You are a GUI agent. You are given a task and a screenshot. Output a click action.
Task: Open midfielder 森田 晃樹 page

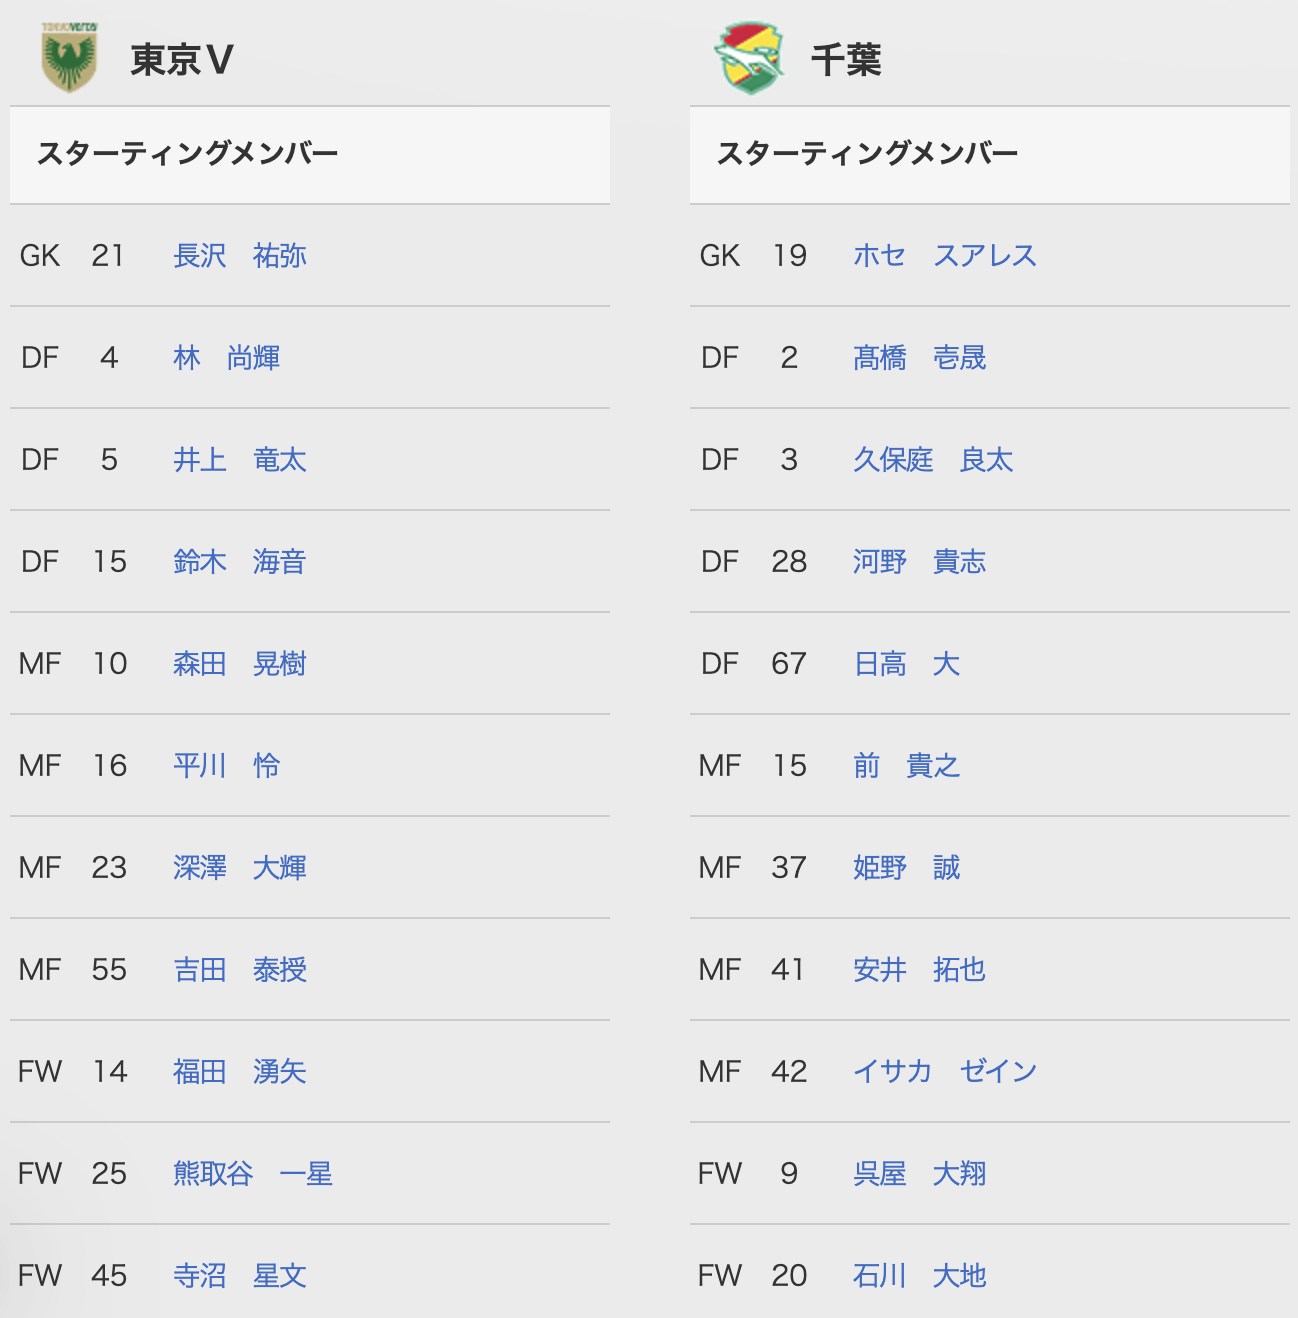pos(240,664)
